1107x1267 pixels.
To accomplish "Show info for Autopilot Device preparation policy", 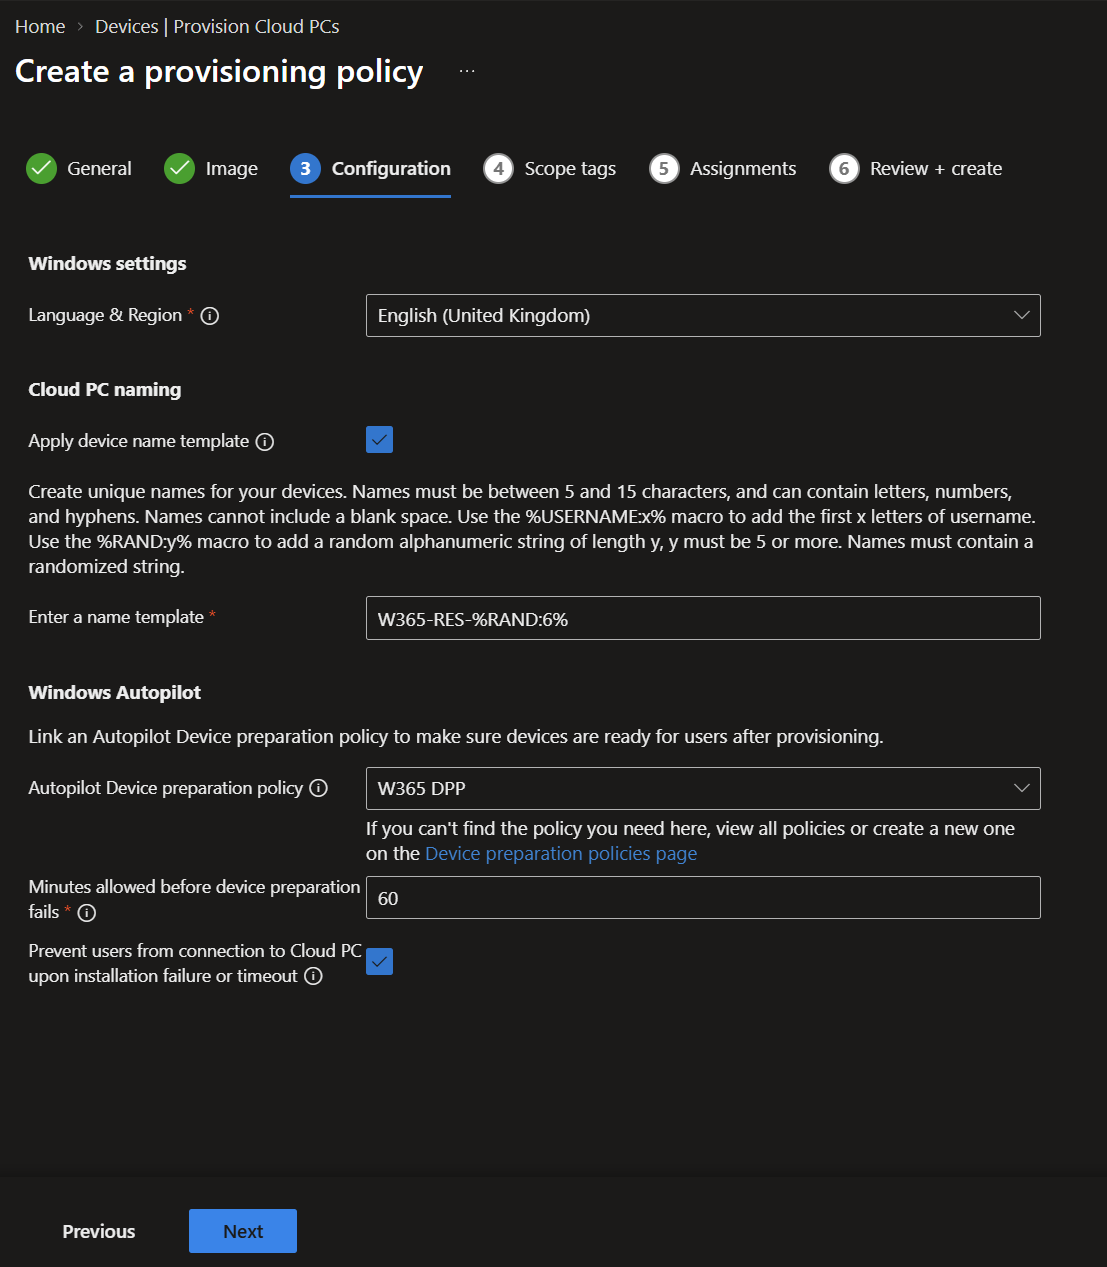I will [319, 788].
